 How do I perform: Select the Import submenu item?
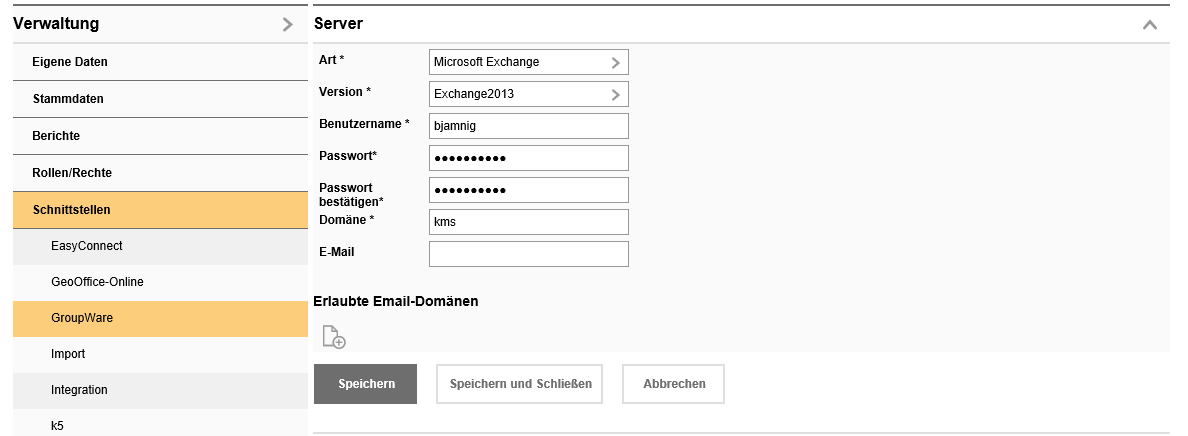click(x=68, y=354)
